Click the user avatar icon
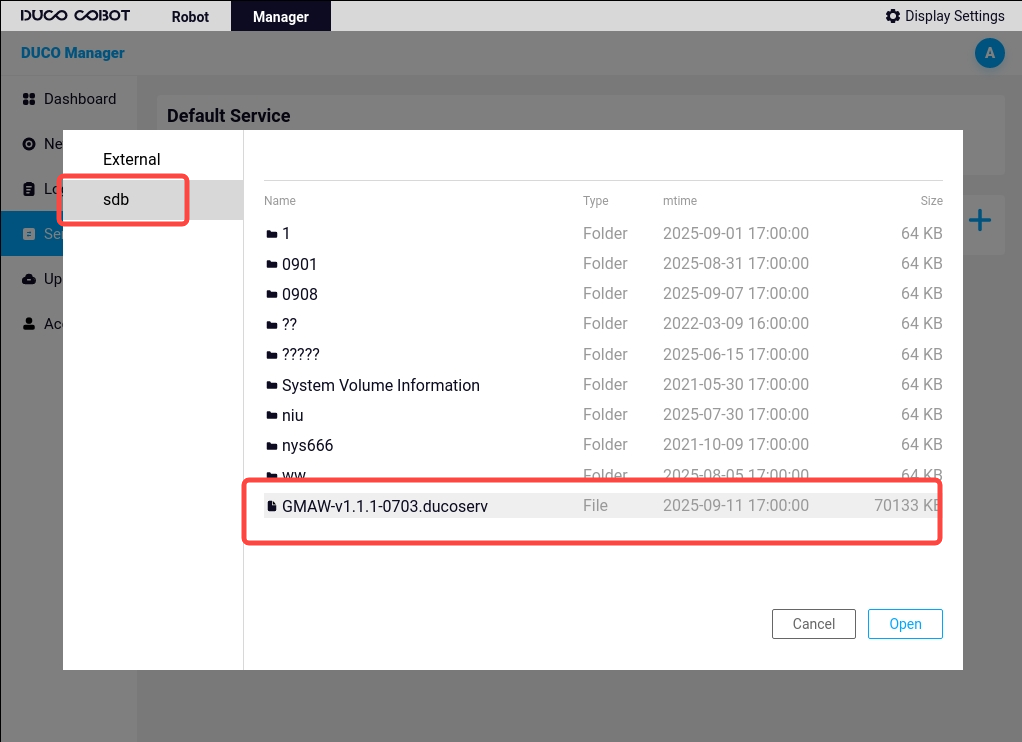The width and height of the screenshot is (1022, 742). pos(989,54)
